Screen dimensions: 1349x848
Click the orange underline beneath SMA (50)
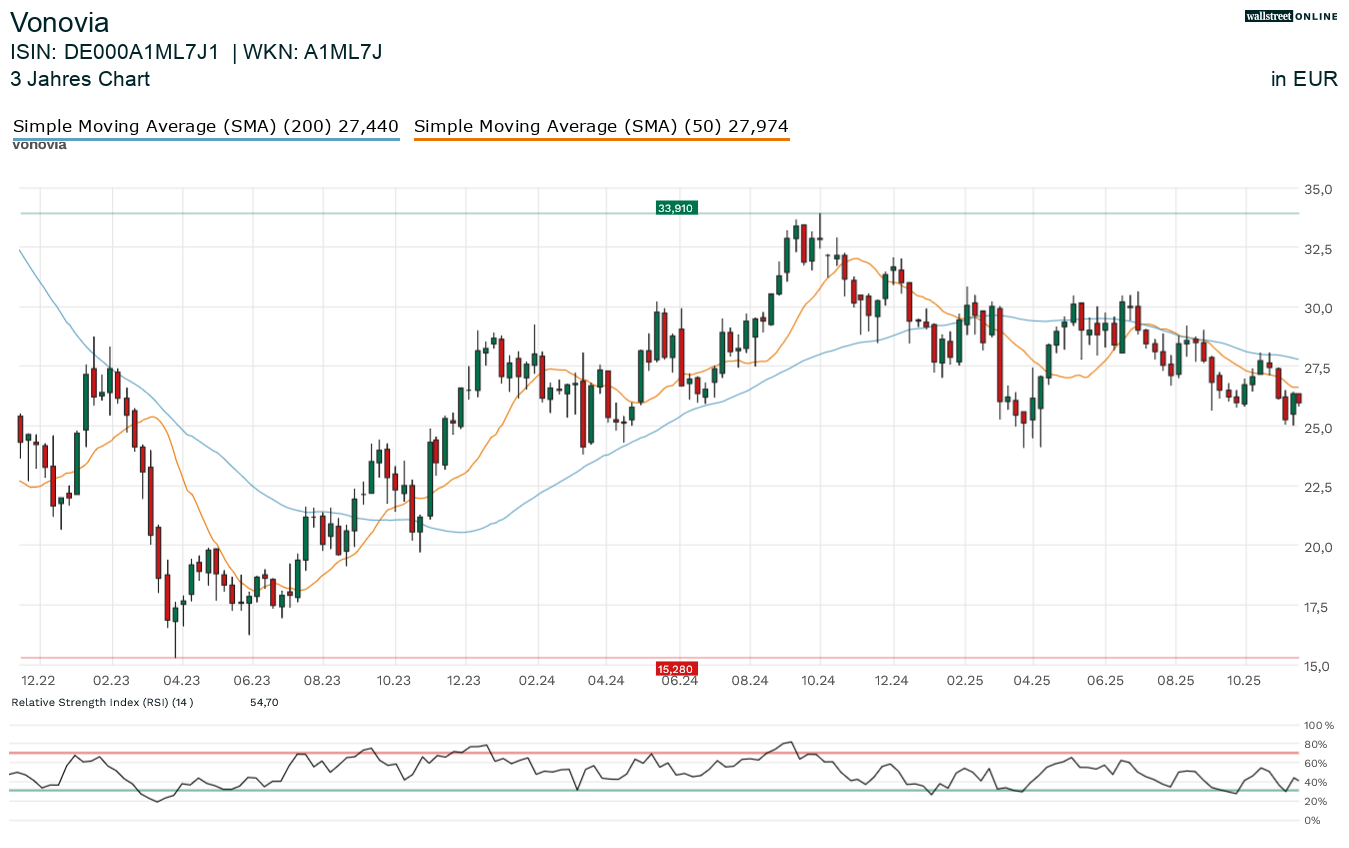[x=601, y=139]
